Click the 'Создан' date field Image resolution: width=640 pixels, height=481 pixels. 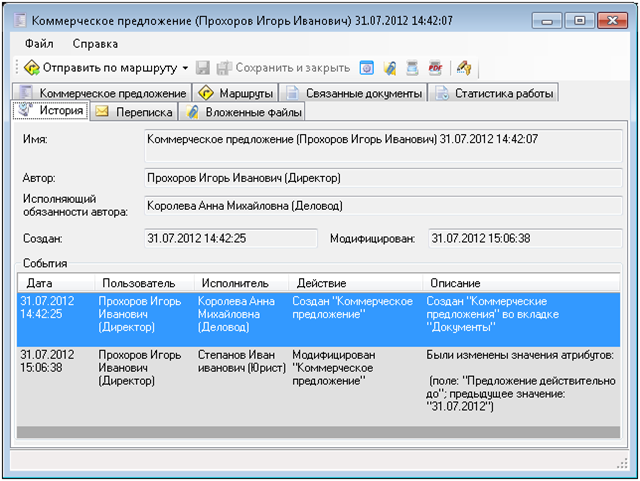click(231, 238)
